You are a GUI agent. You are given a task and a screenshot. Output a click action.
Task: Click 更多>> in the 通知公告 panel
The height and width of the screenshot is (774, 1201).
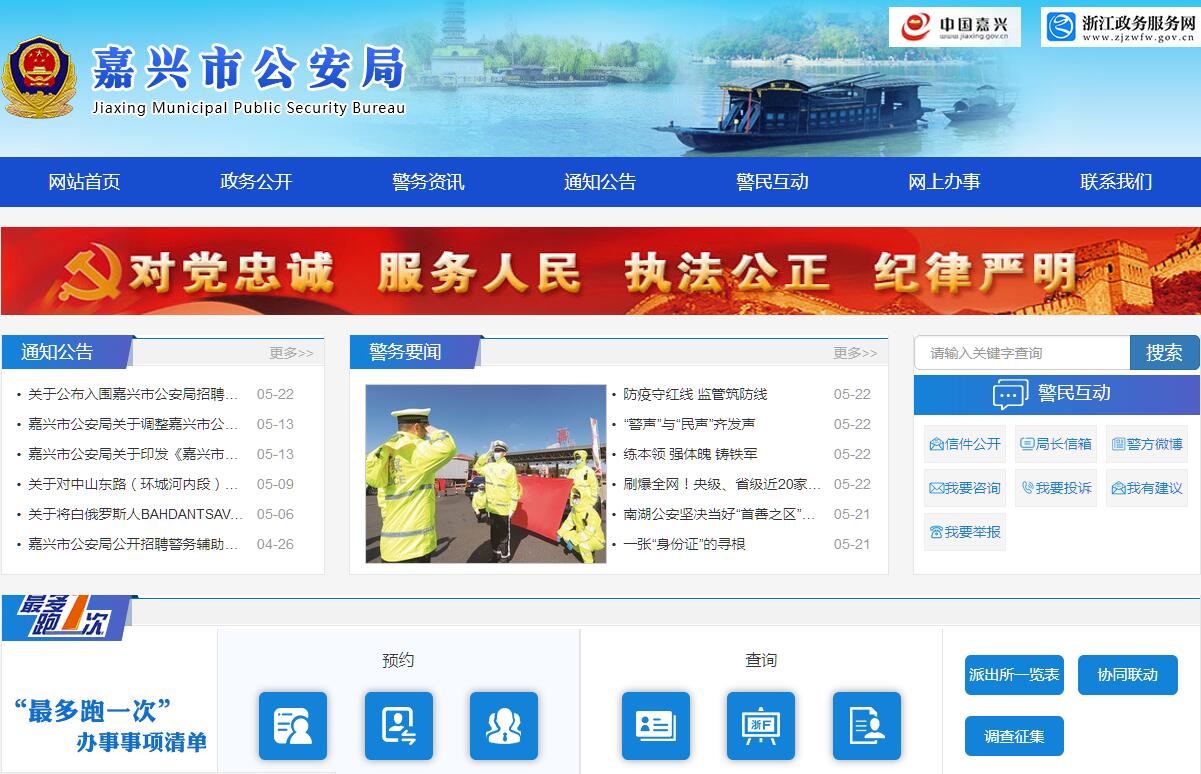tap(291, 353)
